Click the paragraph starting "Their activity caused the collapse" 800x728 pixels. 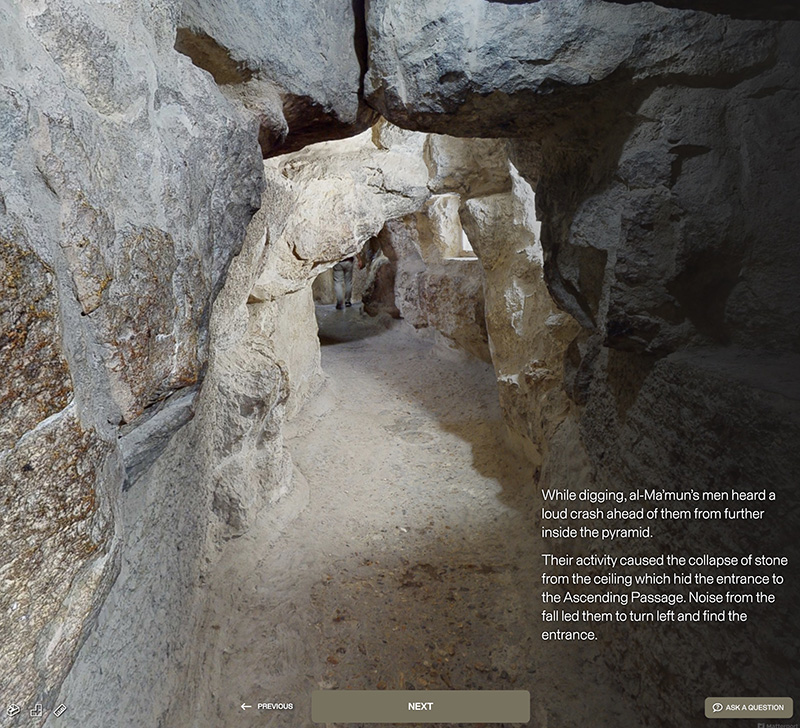[664, 597]
